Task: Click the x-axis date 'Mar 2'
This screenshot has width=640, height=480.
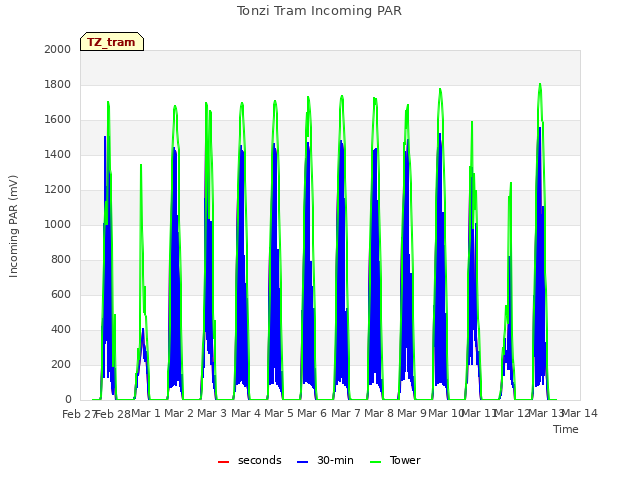Action: point(179,413)
